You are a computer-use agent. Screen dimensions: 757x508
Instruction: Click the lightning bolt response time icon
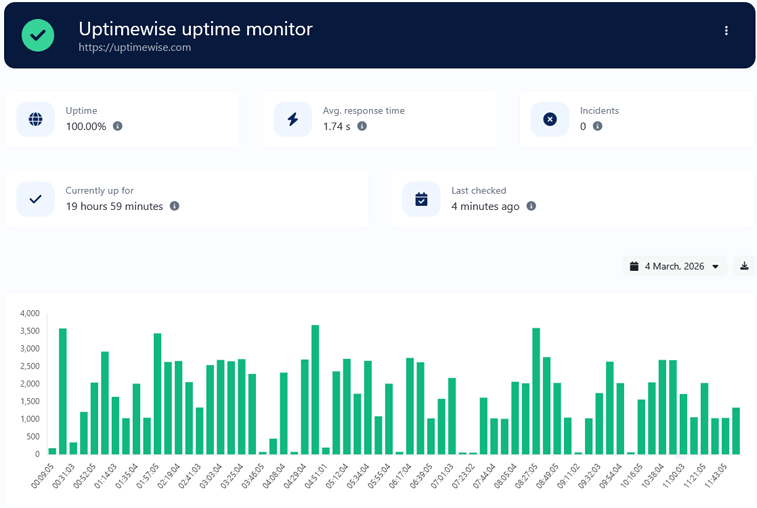click(293, 119)
